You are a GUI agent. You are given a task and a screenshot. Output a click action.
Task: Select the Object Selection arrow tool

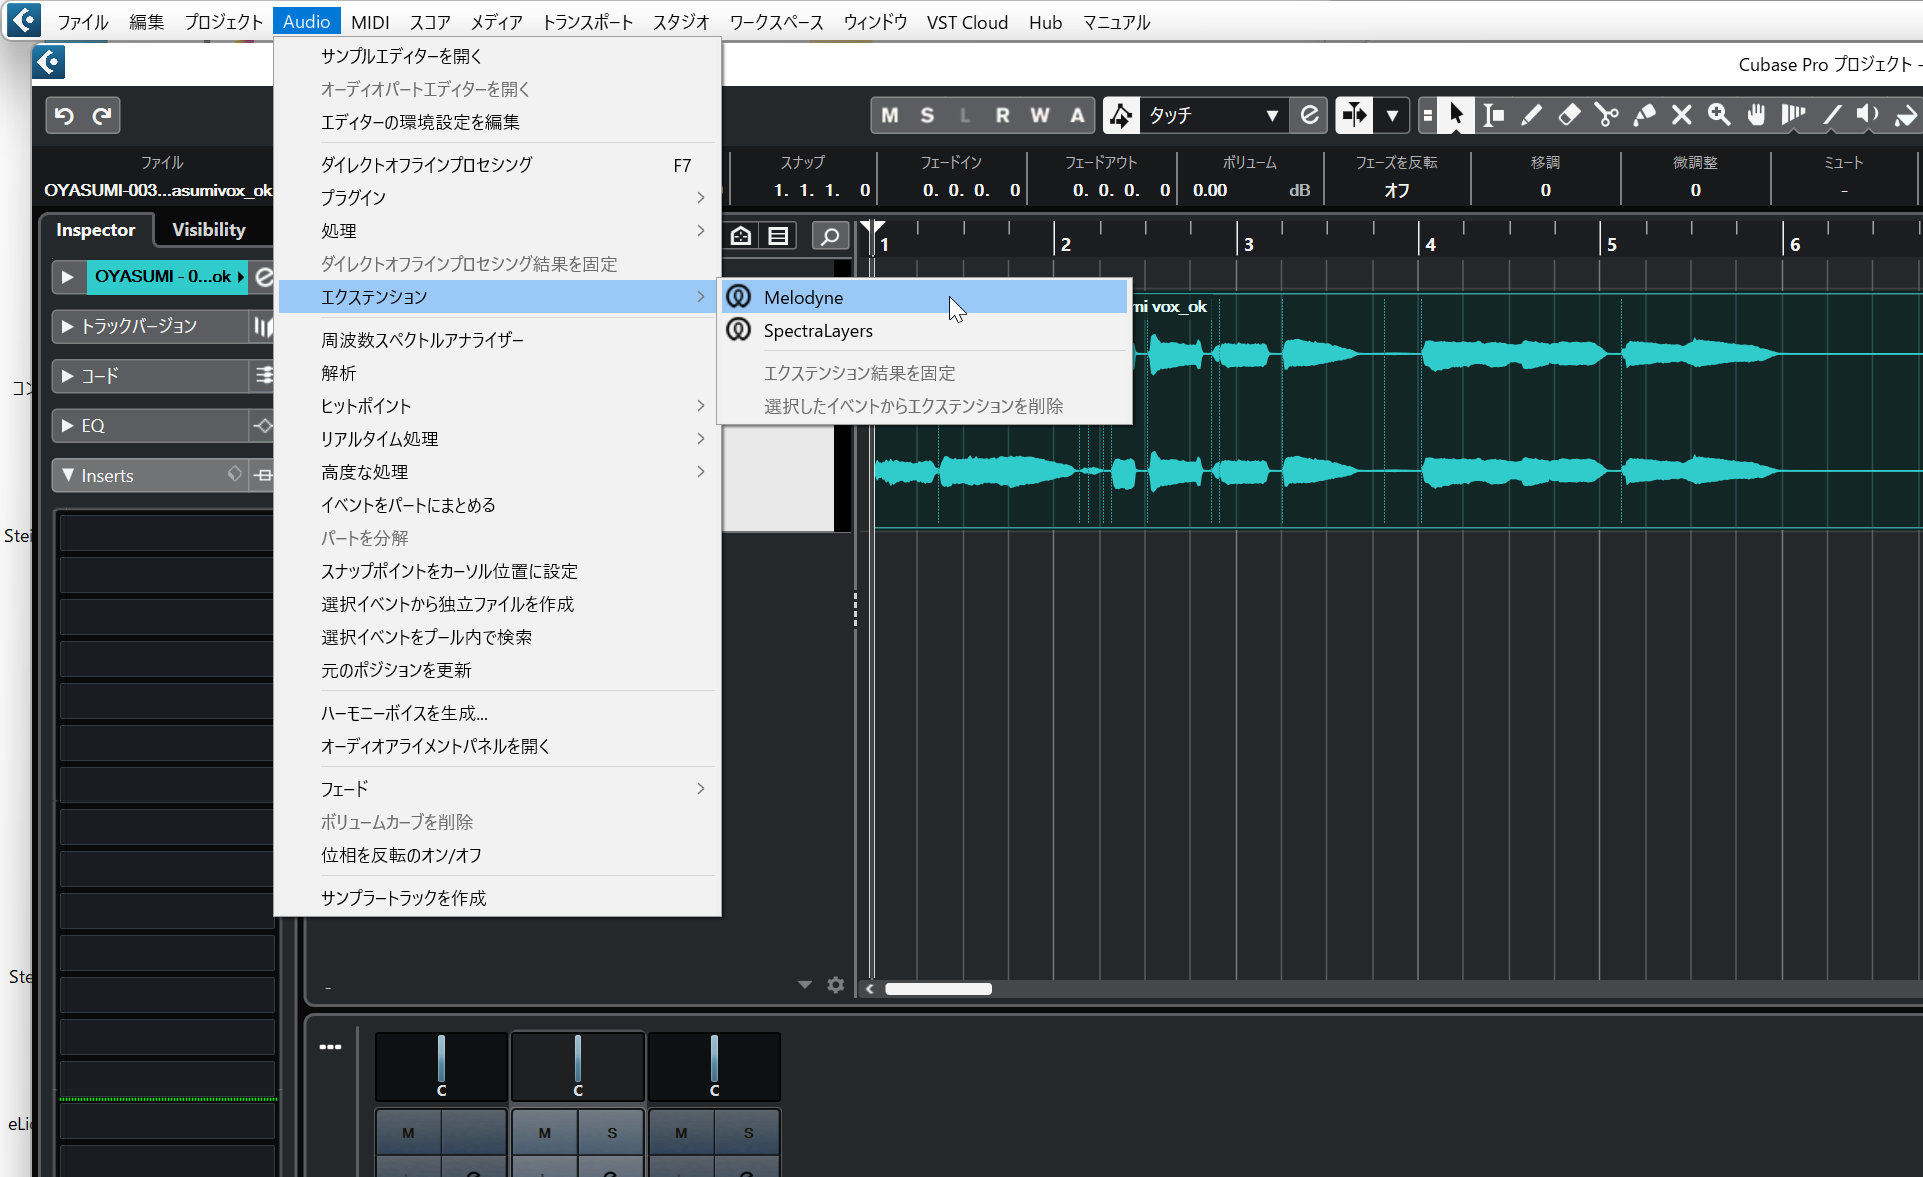tap(1455, 115)
